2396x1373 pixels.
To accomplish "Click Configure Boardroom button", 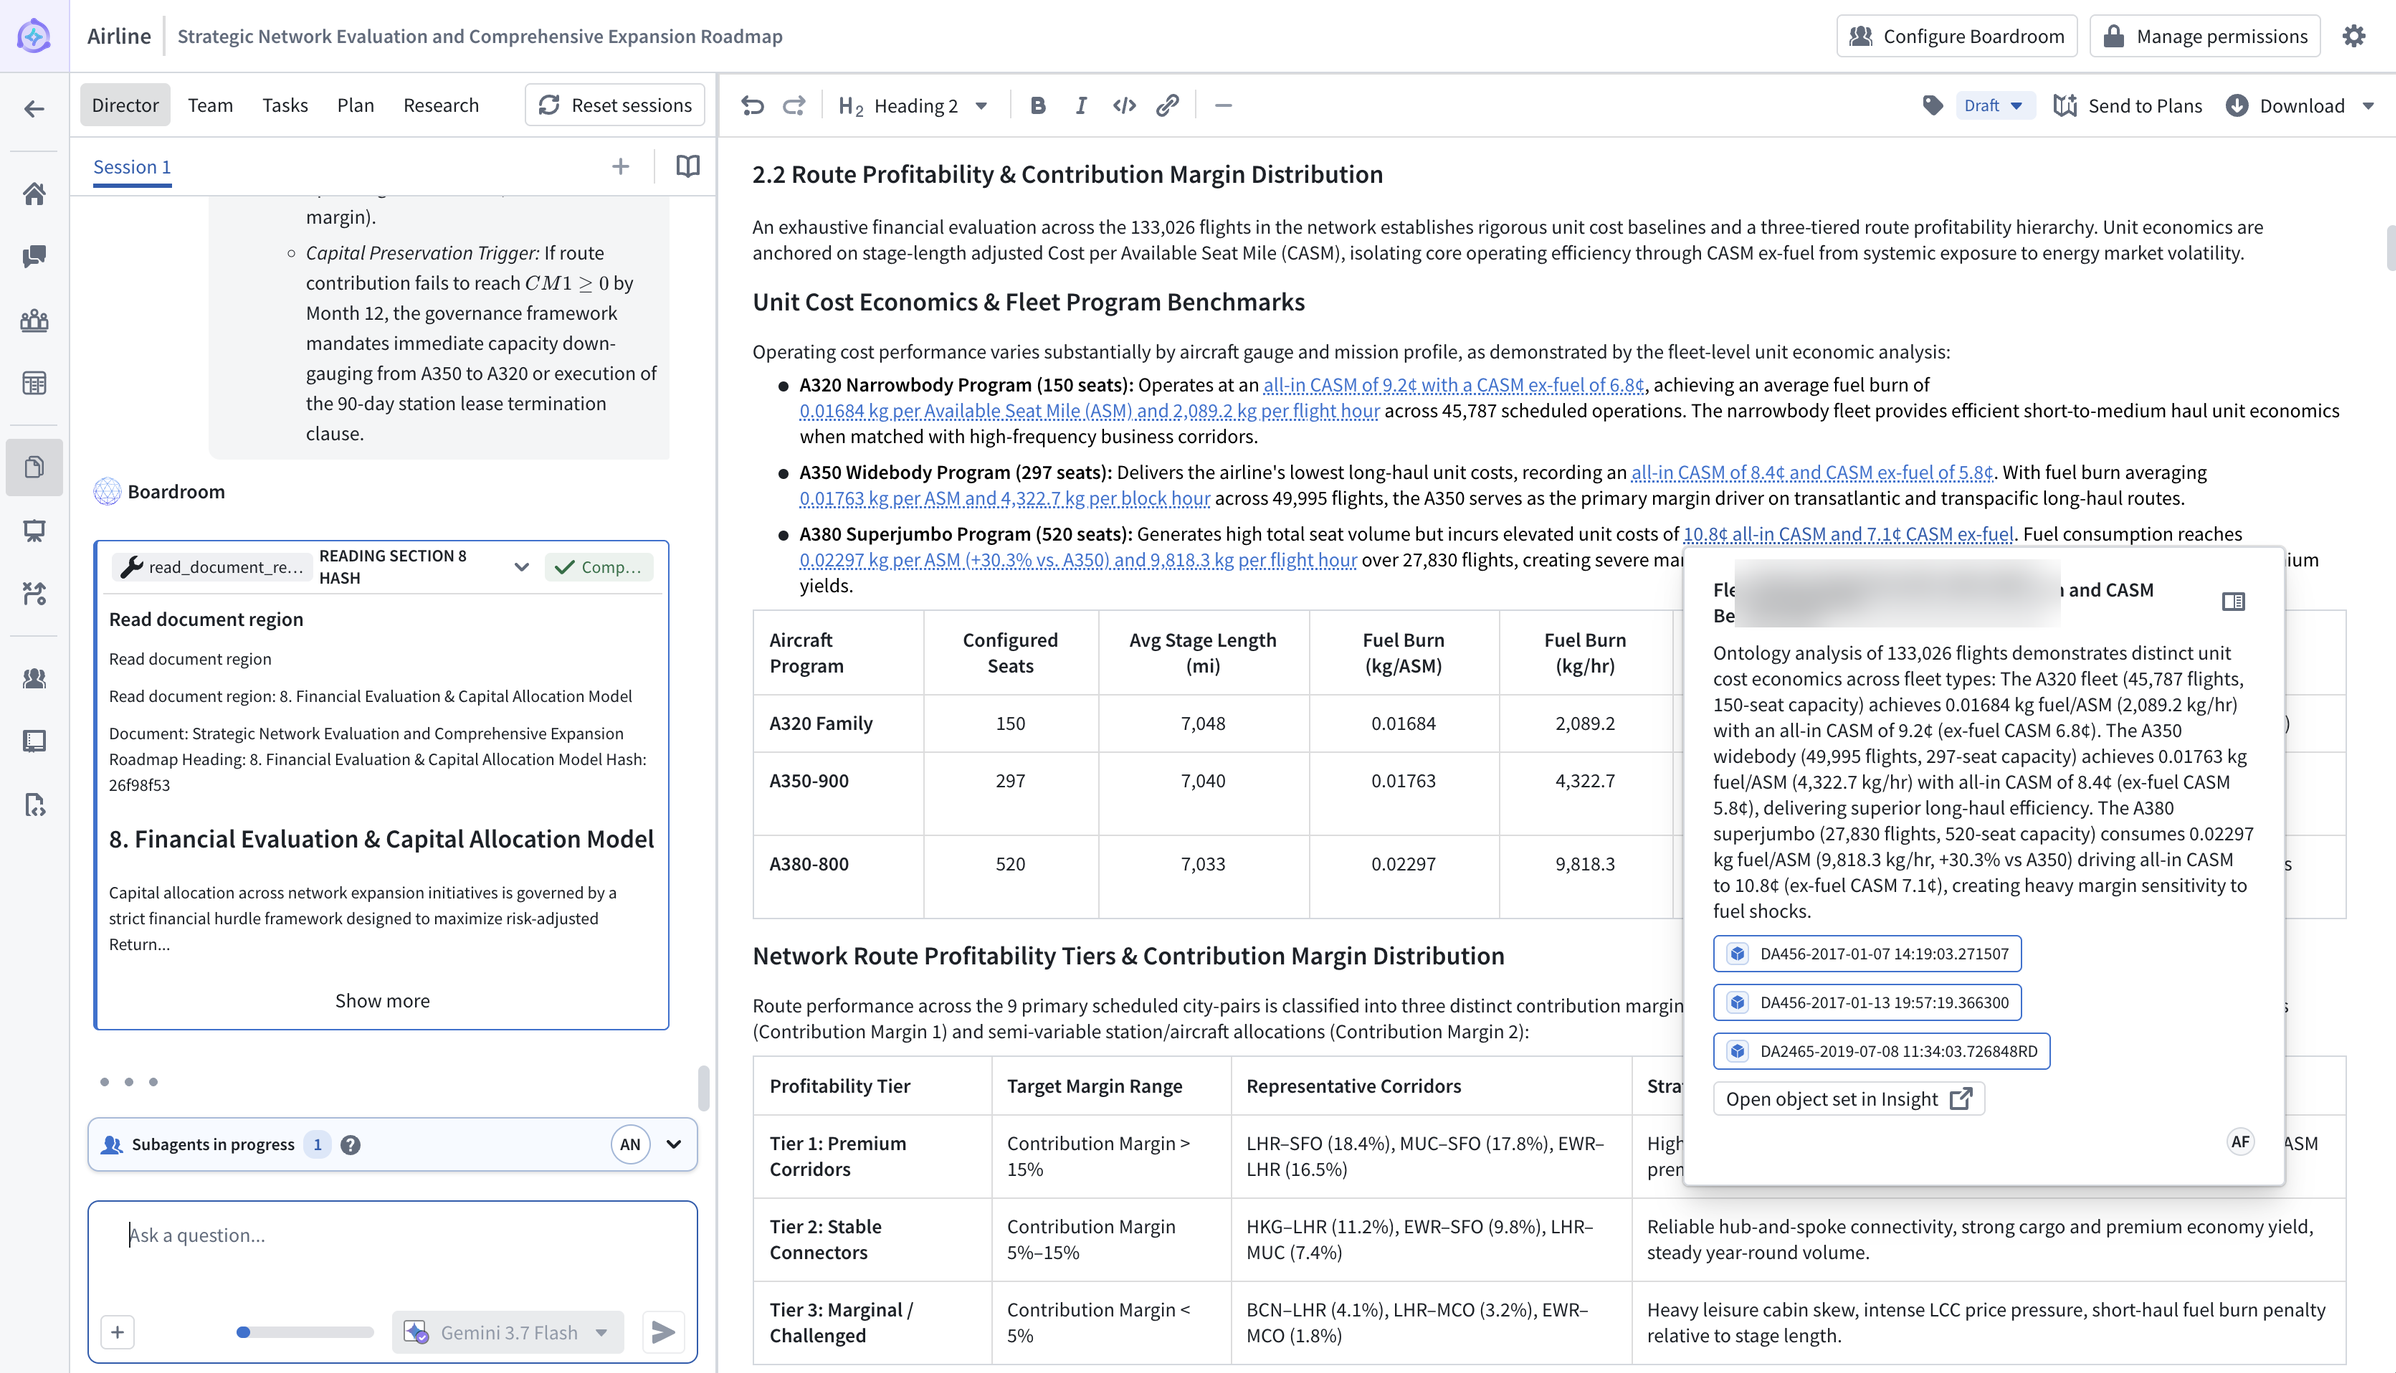I will [x=1957, y=36].
